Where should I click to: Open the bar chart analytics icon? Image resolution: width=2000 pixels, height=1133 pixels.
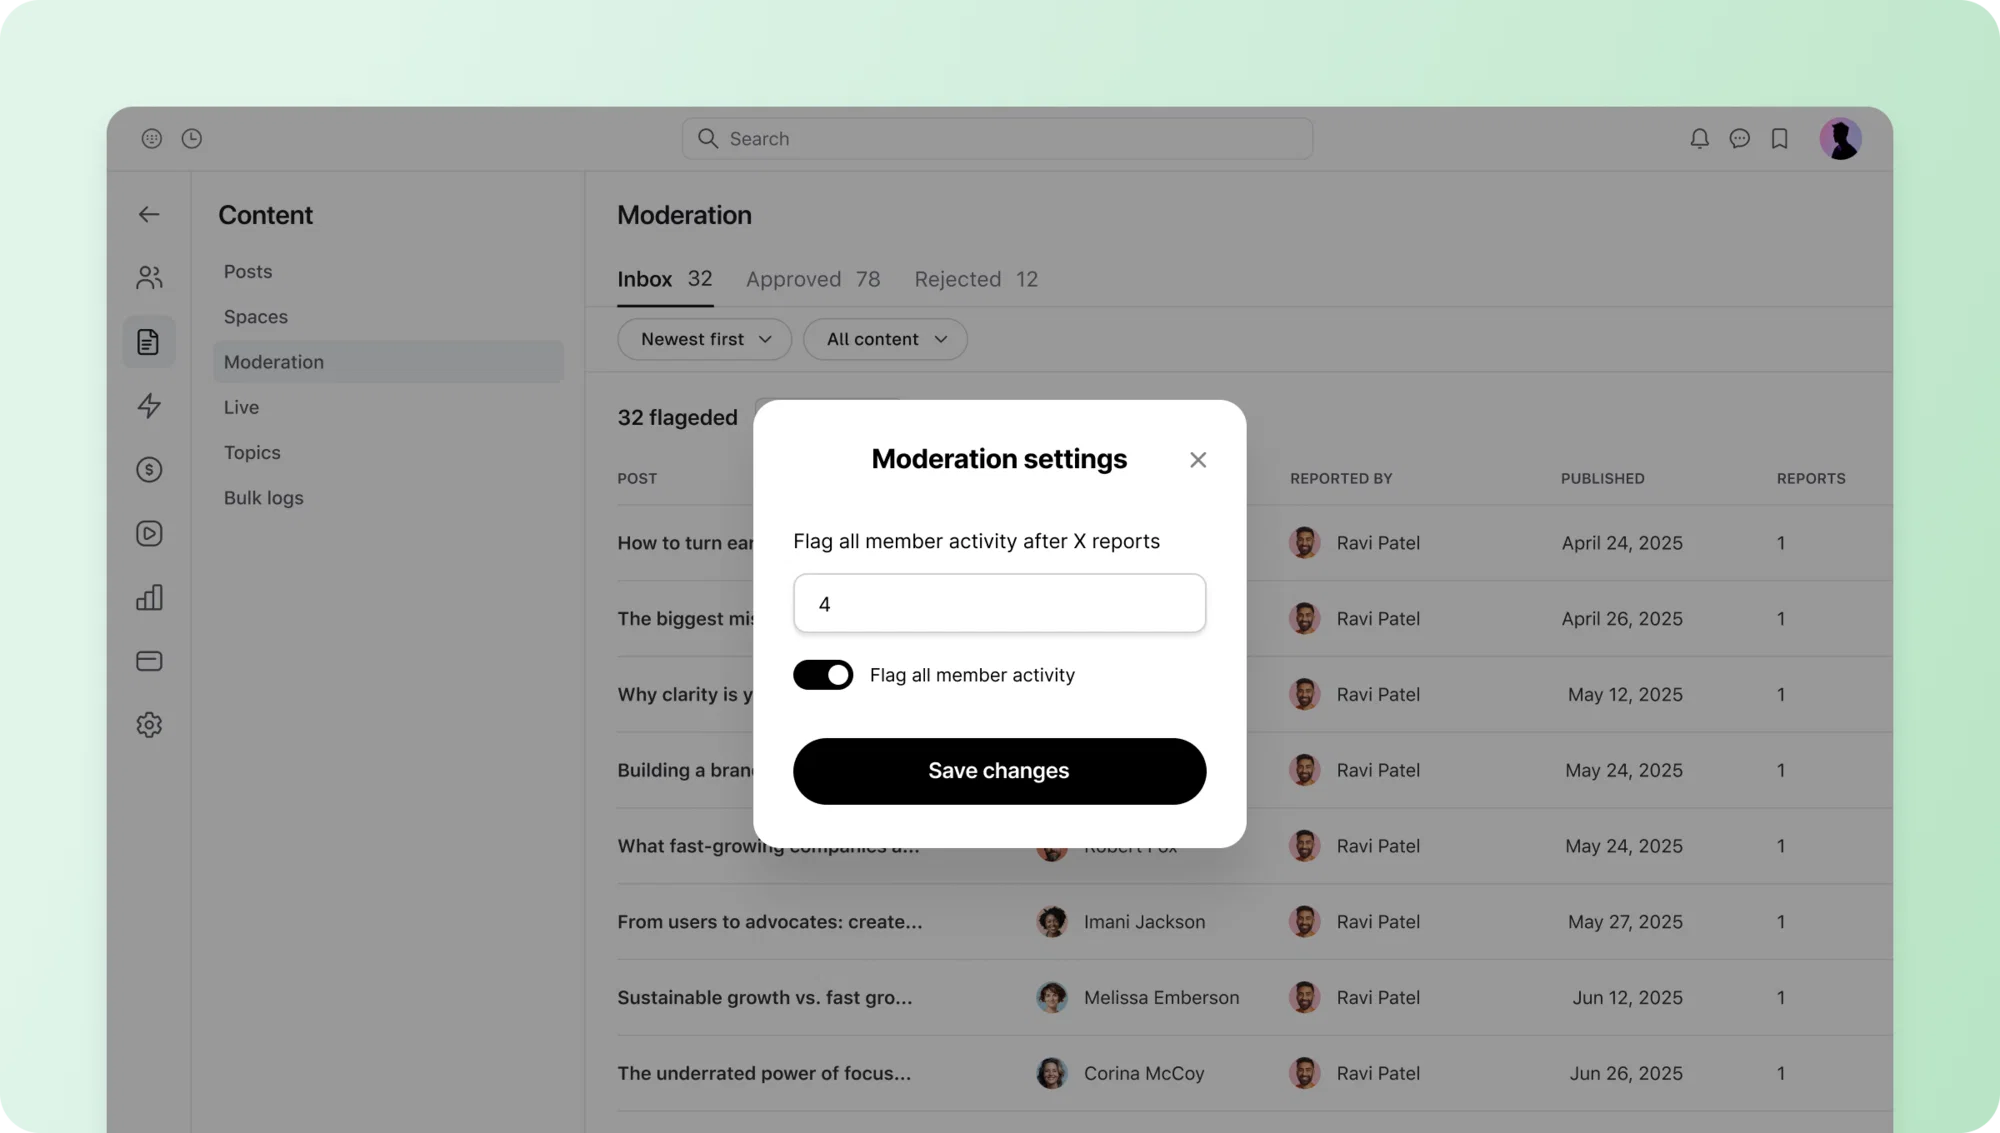[149, 598]
